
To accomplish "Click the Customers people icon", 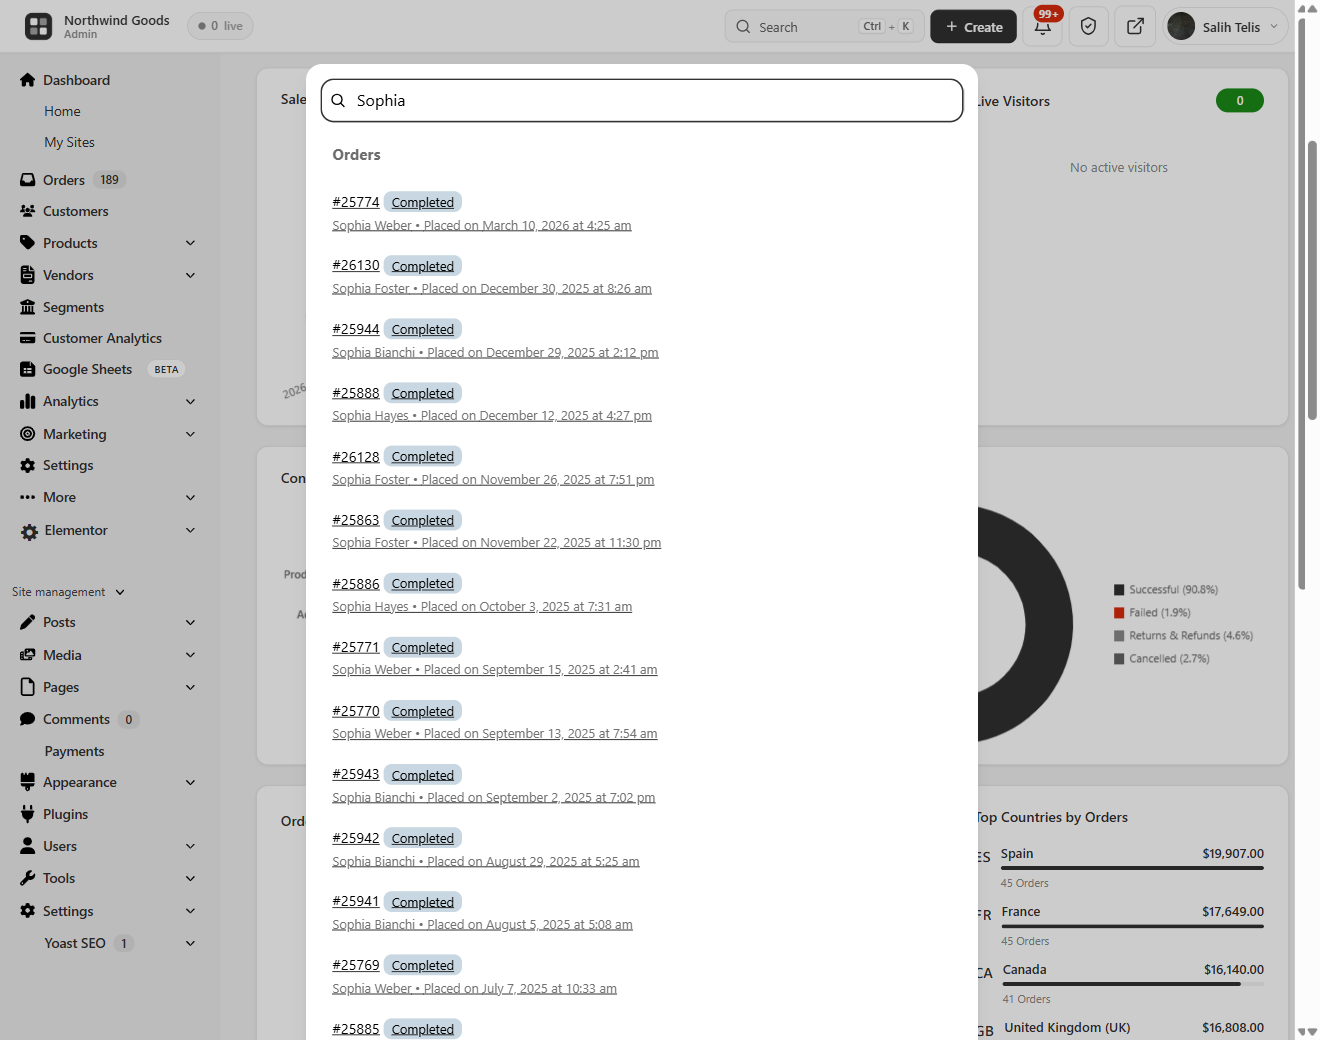I will (28, 211).
